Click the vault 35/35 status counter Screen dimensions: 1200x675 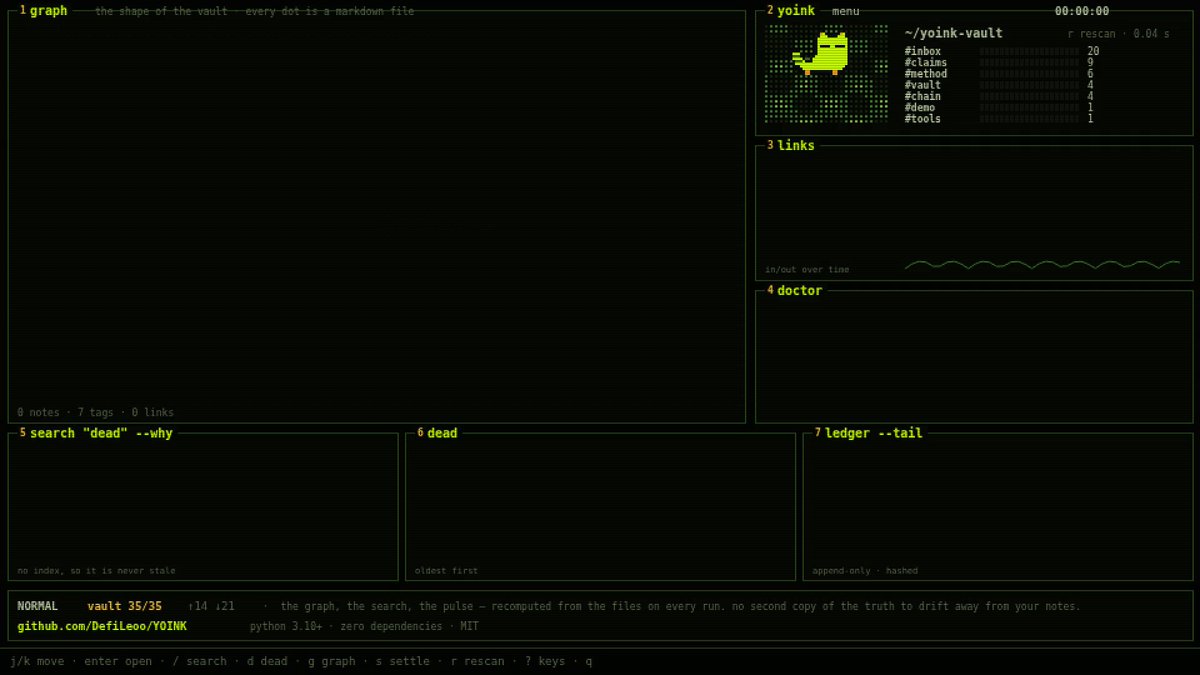point(124,606)
